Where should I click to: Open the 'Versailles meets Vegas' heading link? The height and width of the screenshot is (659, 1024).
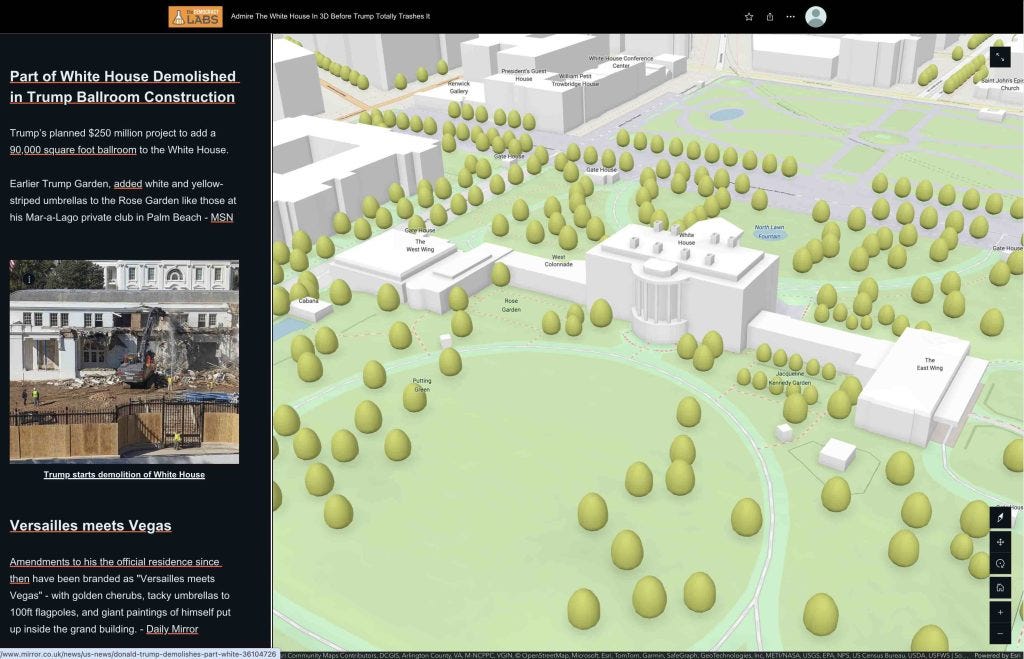(91, 526)
